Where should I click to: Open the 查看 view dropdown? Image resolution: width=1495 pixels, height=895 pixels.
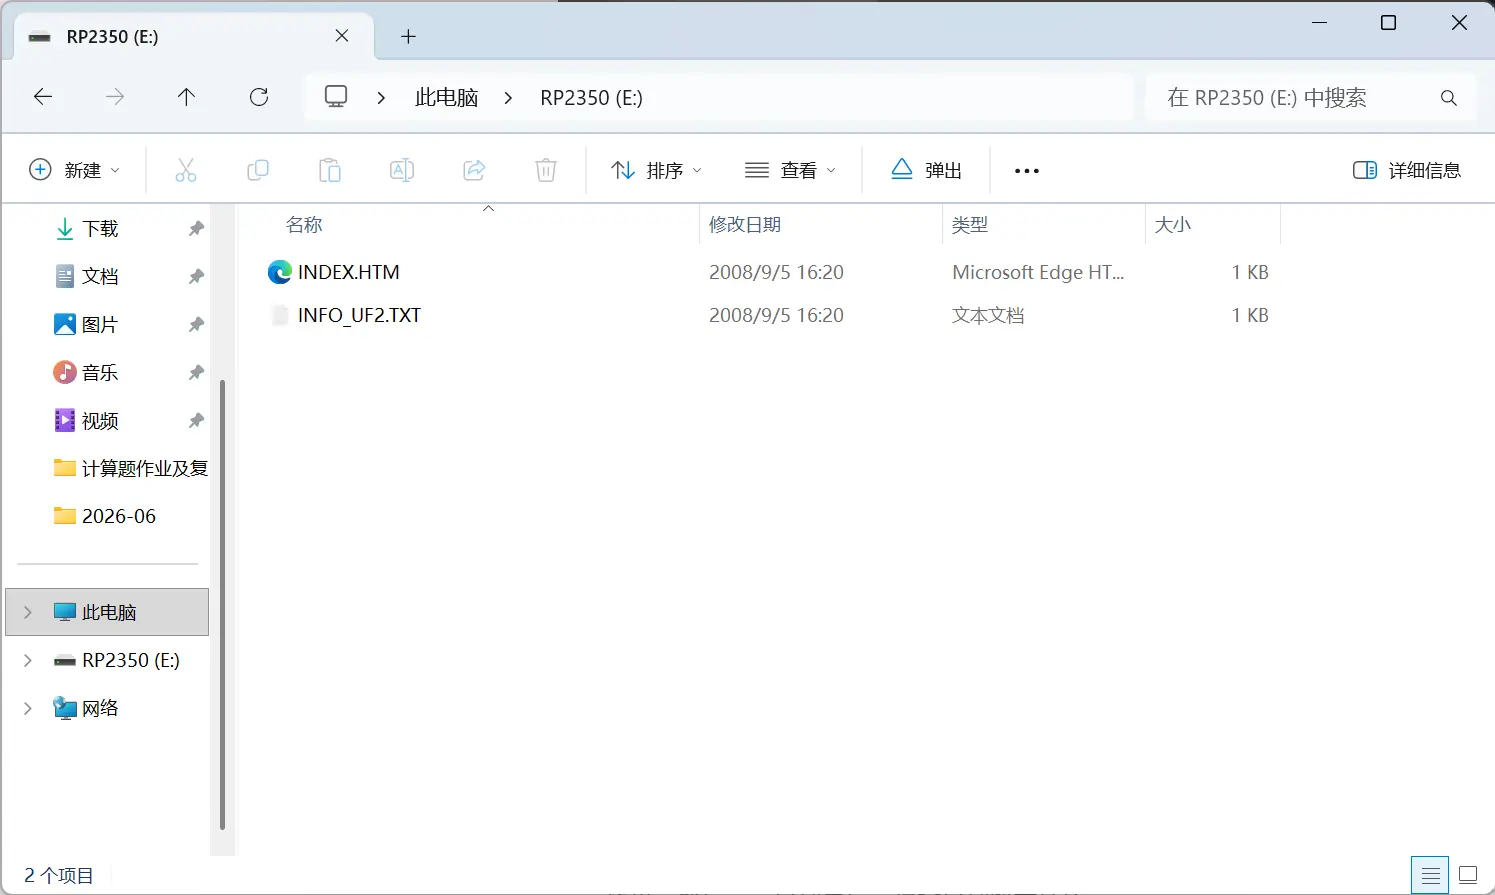click(791, 170)
